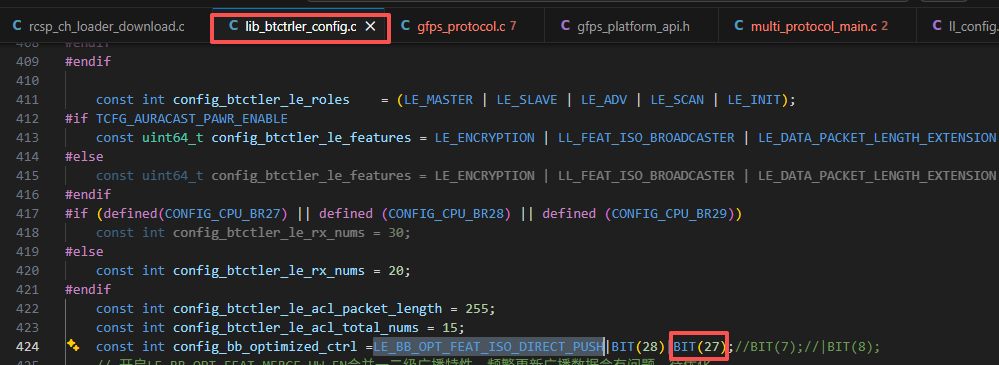Click LE_DATA_PACKET_LENGTH_EXTENSION on line 413
This screenshot has height=365, width=999.
pos(877,138)
